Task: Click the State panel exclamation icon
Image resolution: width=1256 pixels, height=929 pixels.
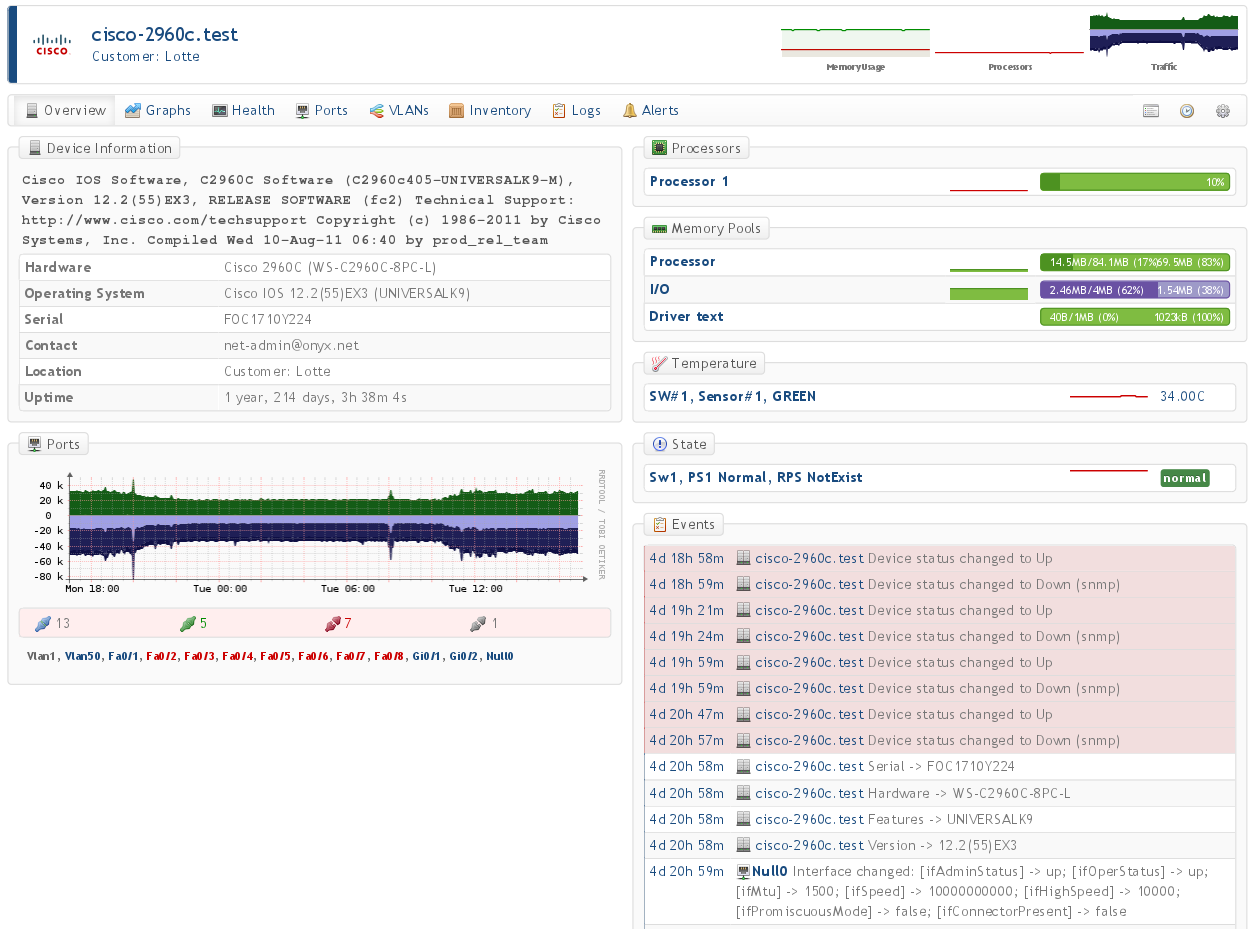Action: point(659,444)
